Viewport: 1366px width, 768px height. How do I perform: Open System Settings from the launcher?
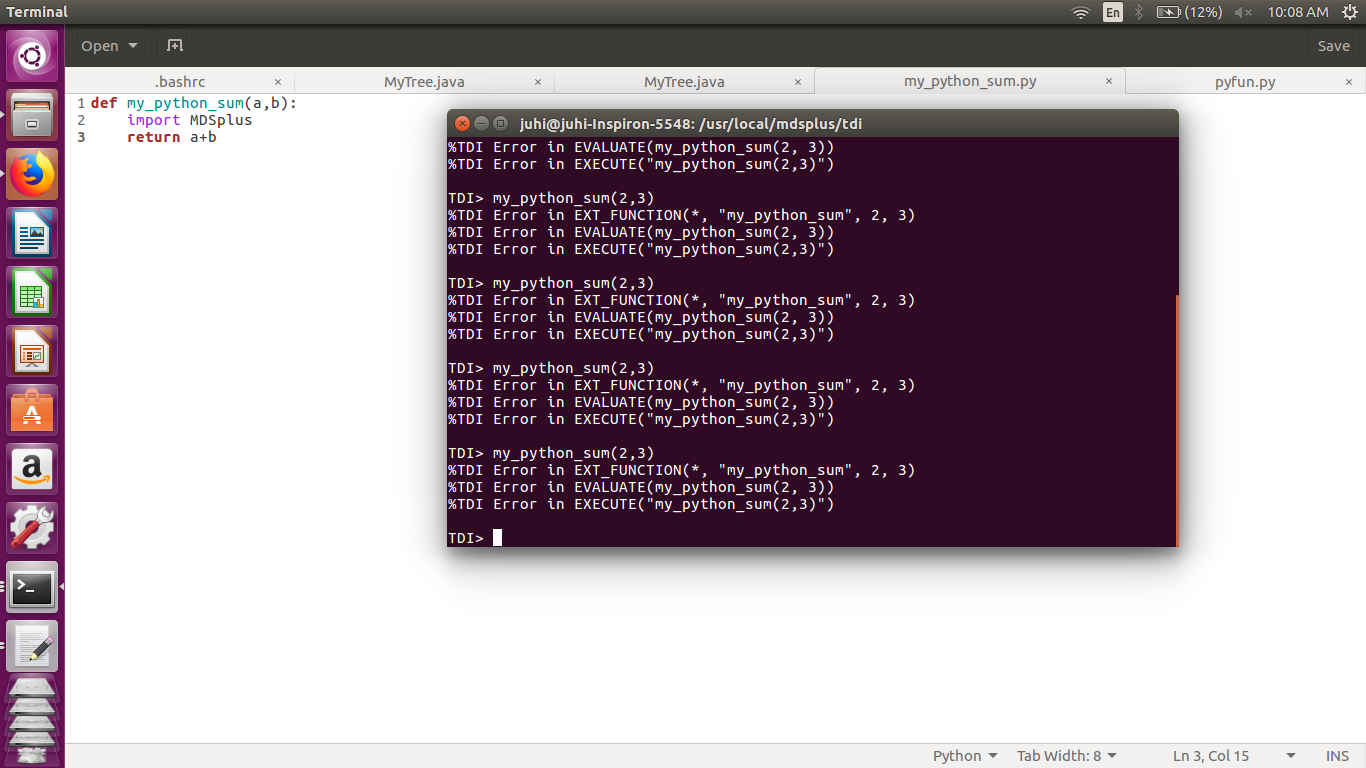pos(32,527)
